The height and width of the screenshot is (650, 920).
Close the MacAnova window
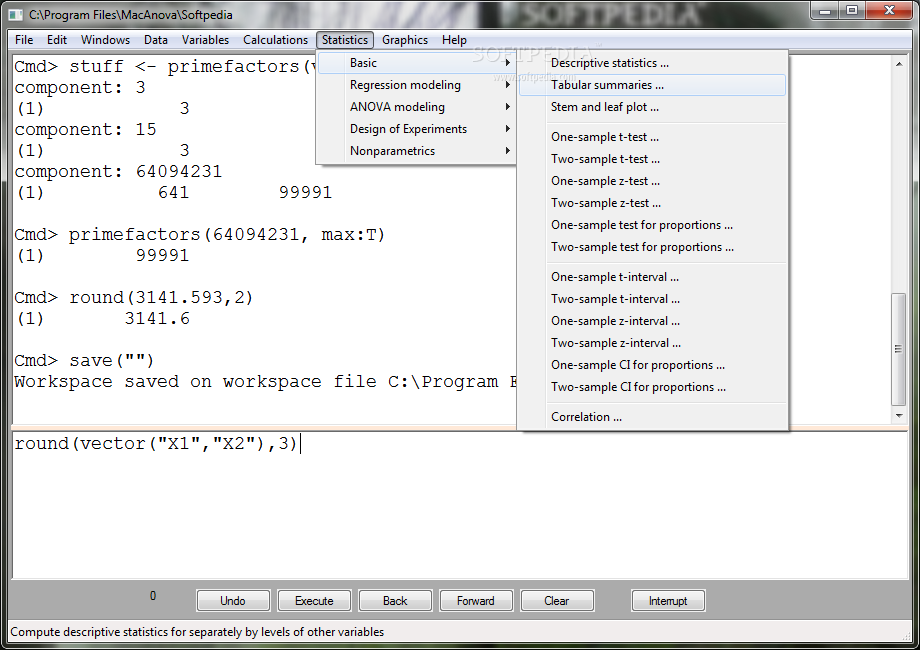[x=888, y=11]
